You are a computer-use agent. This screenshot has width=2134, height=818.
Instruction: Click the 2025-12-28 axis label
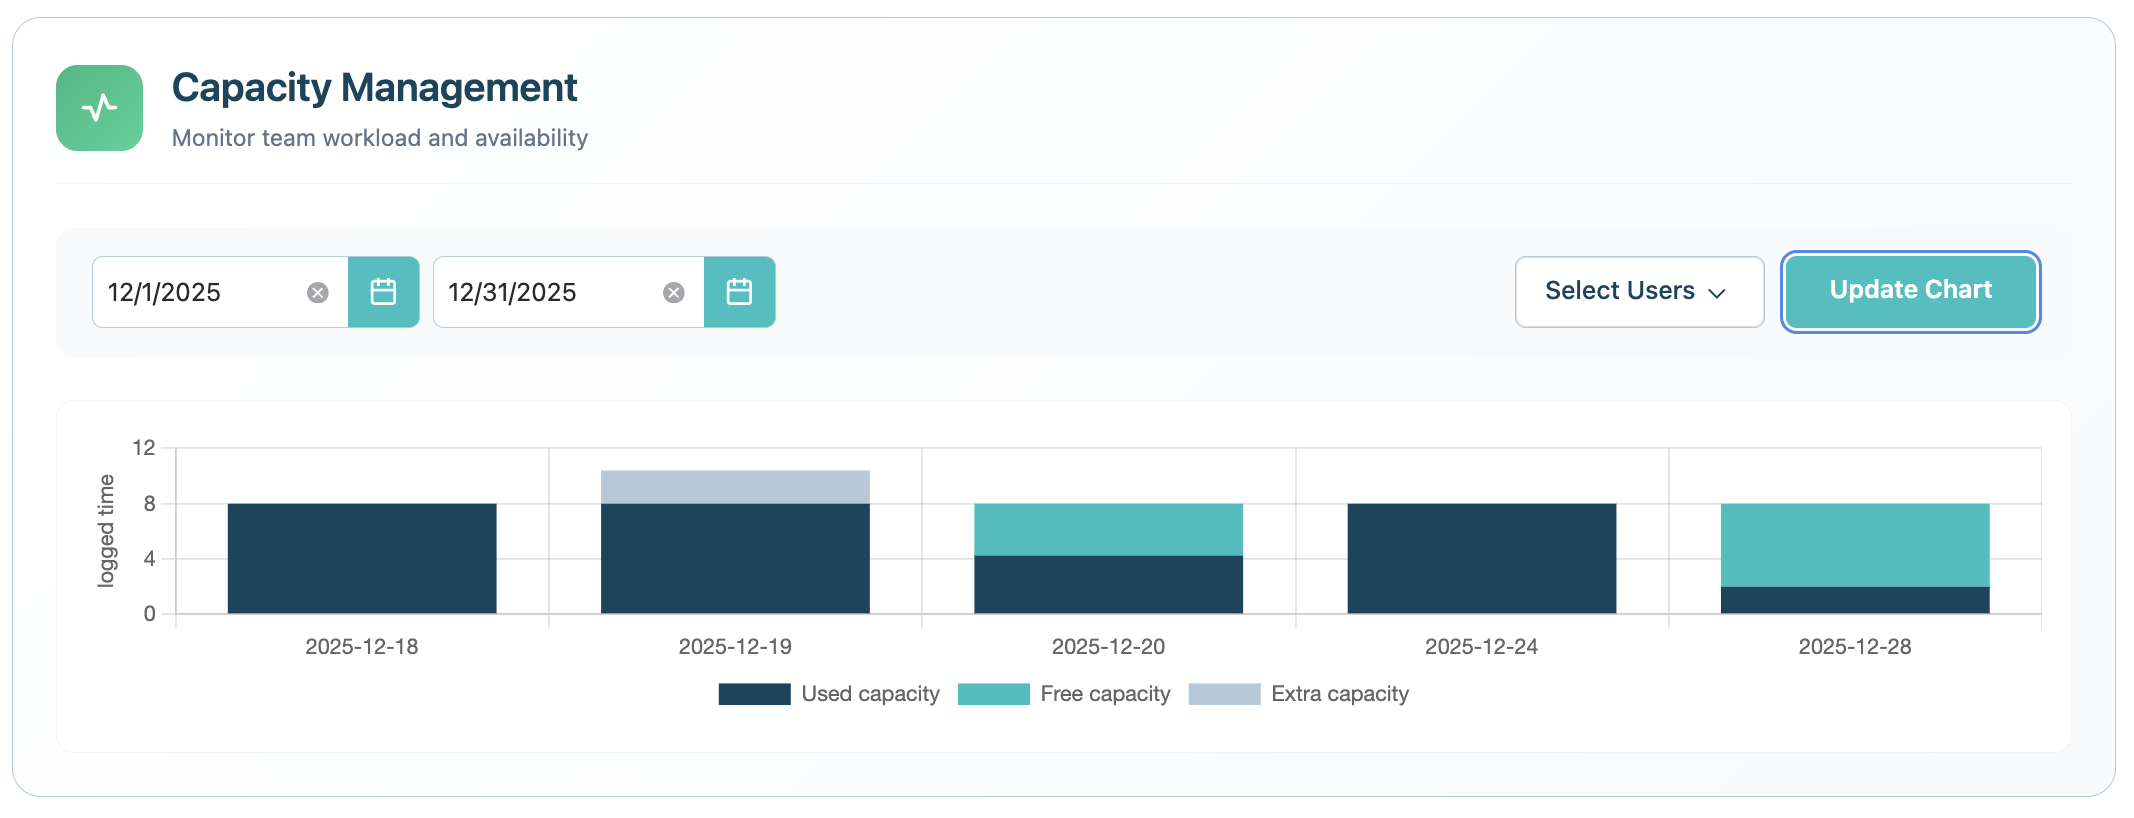tap(1855, 647)
